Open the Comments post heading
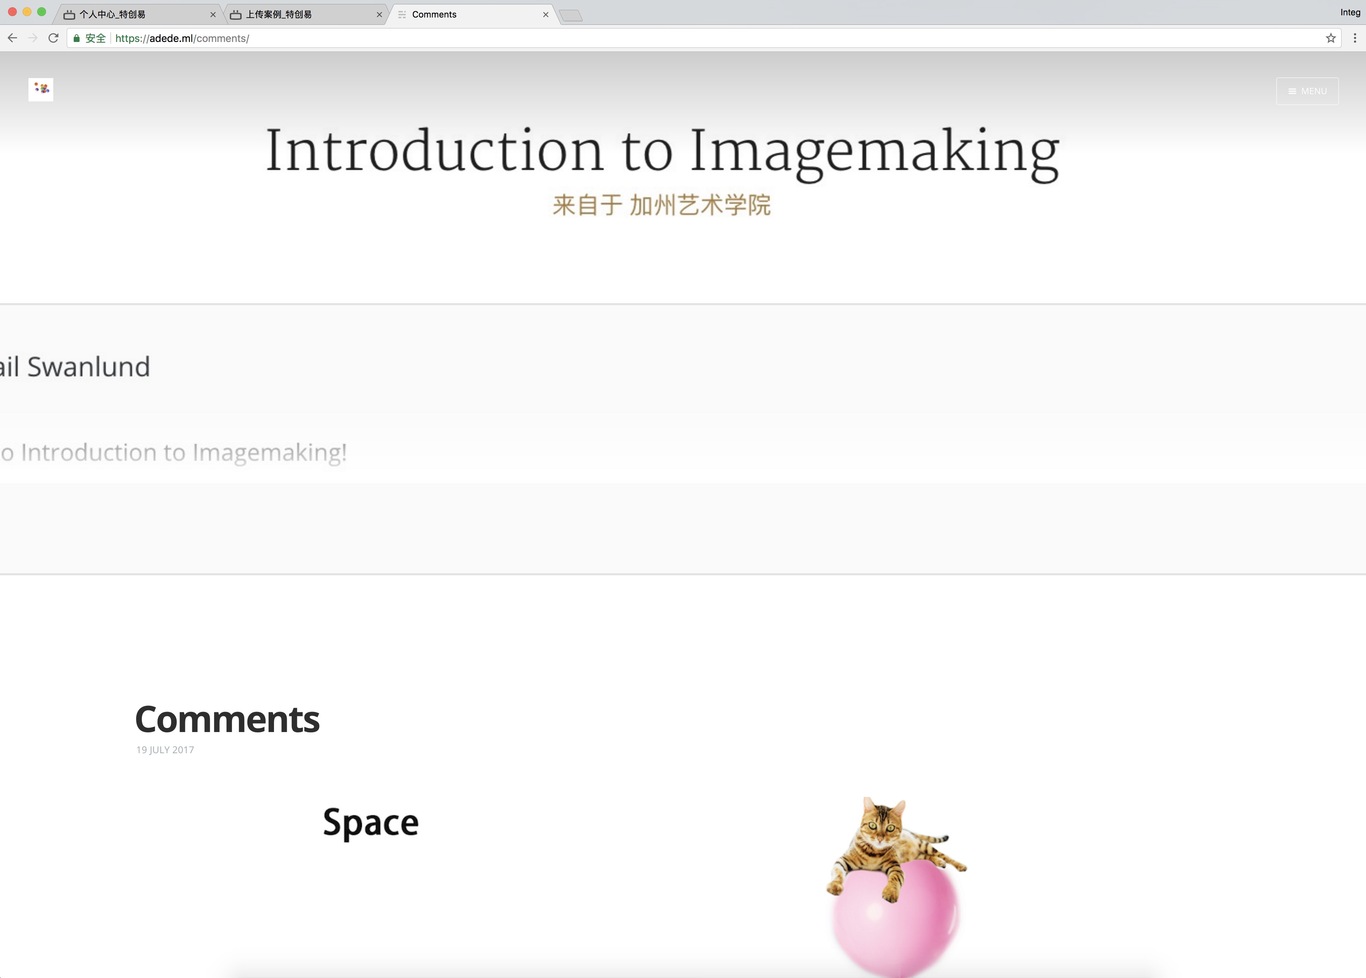Viewport: 1366px width, 978px height. point(227,719)
